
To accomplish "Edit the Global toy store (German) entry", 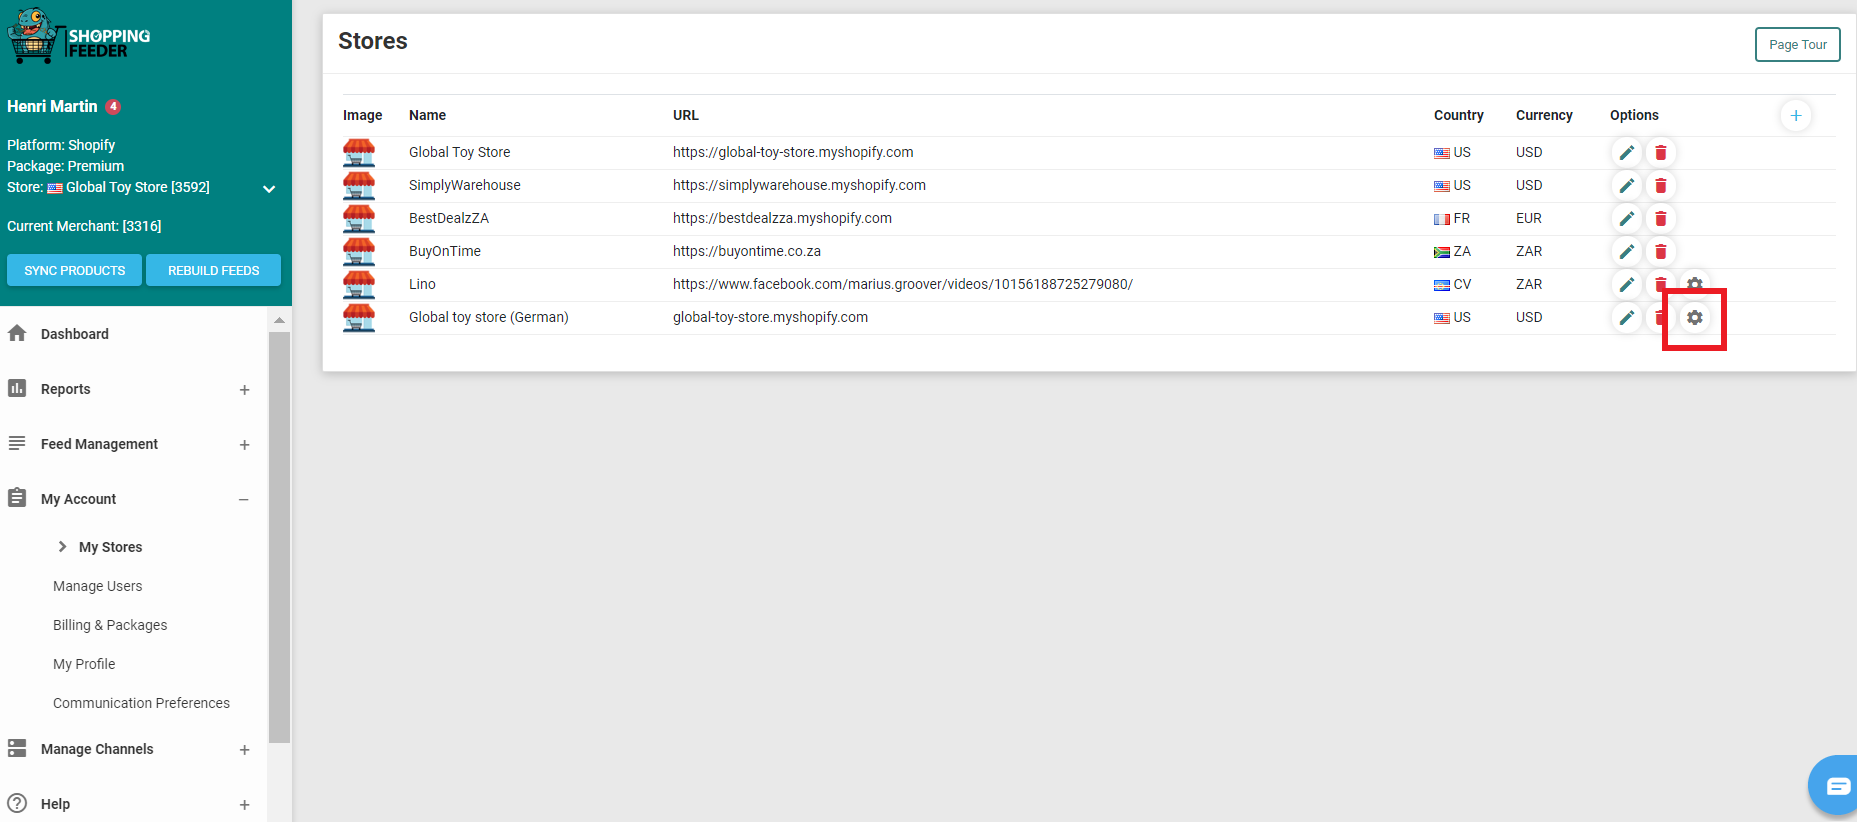I will (1627, 317).
